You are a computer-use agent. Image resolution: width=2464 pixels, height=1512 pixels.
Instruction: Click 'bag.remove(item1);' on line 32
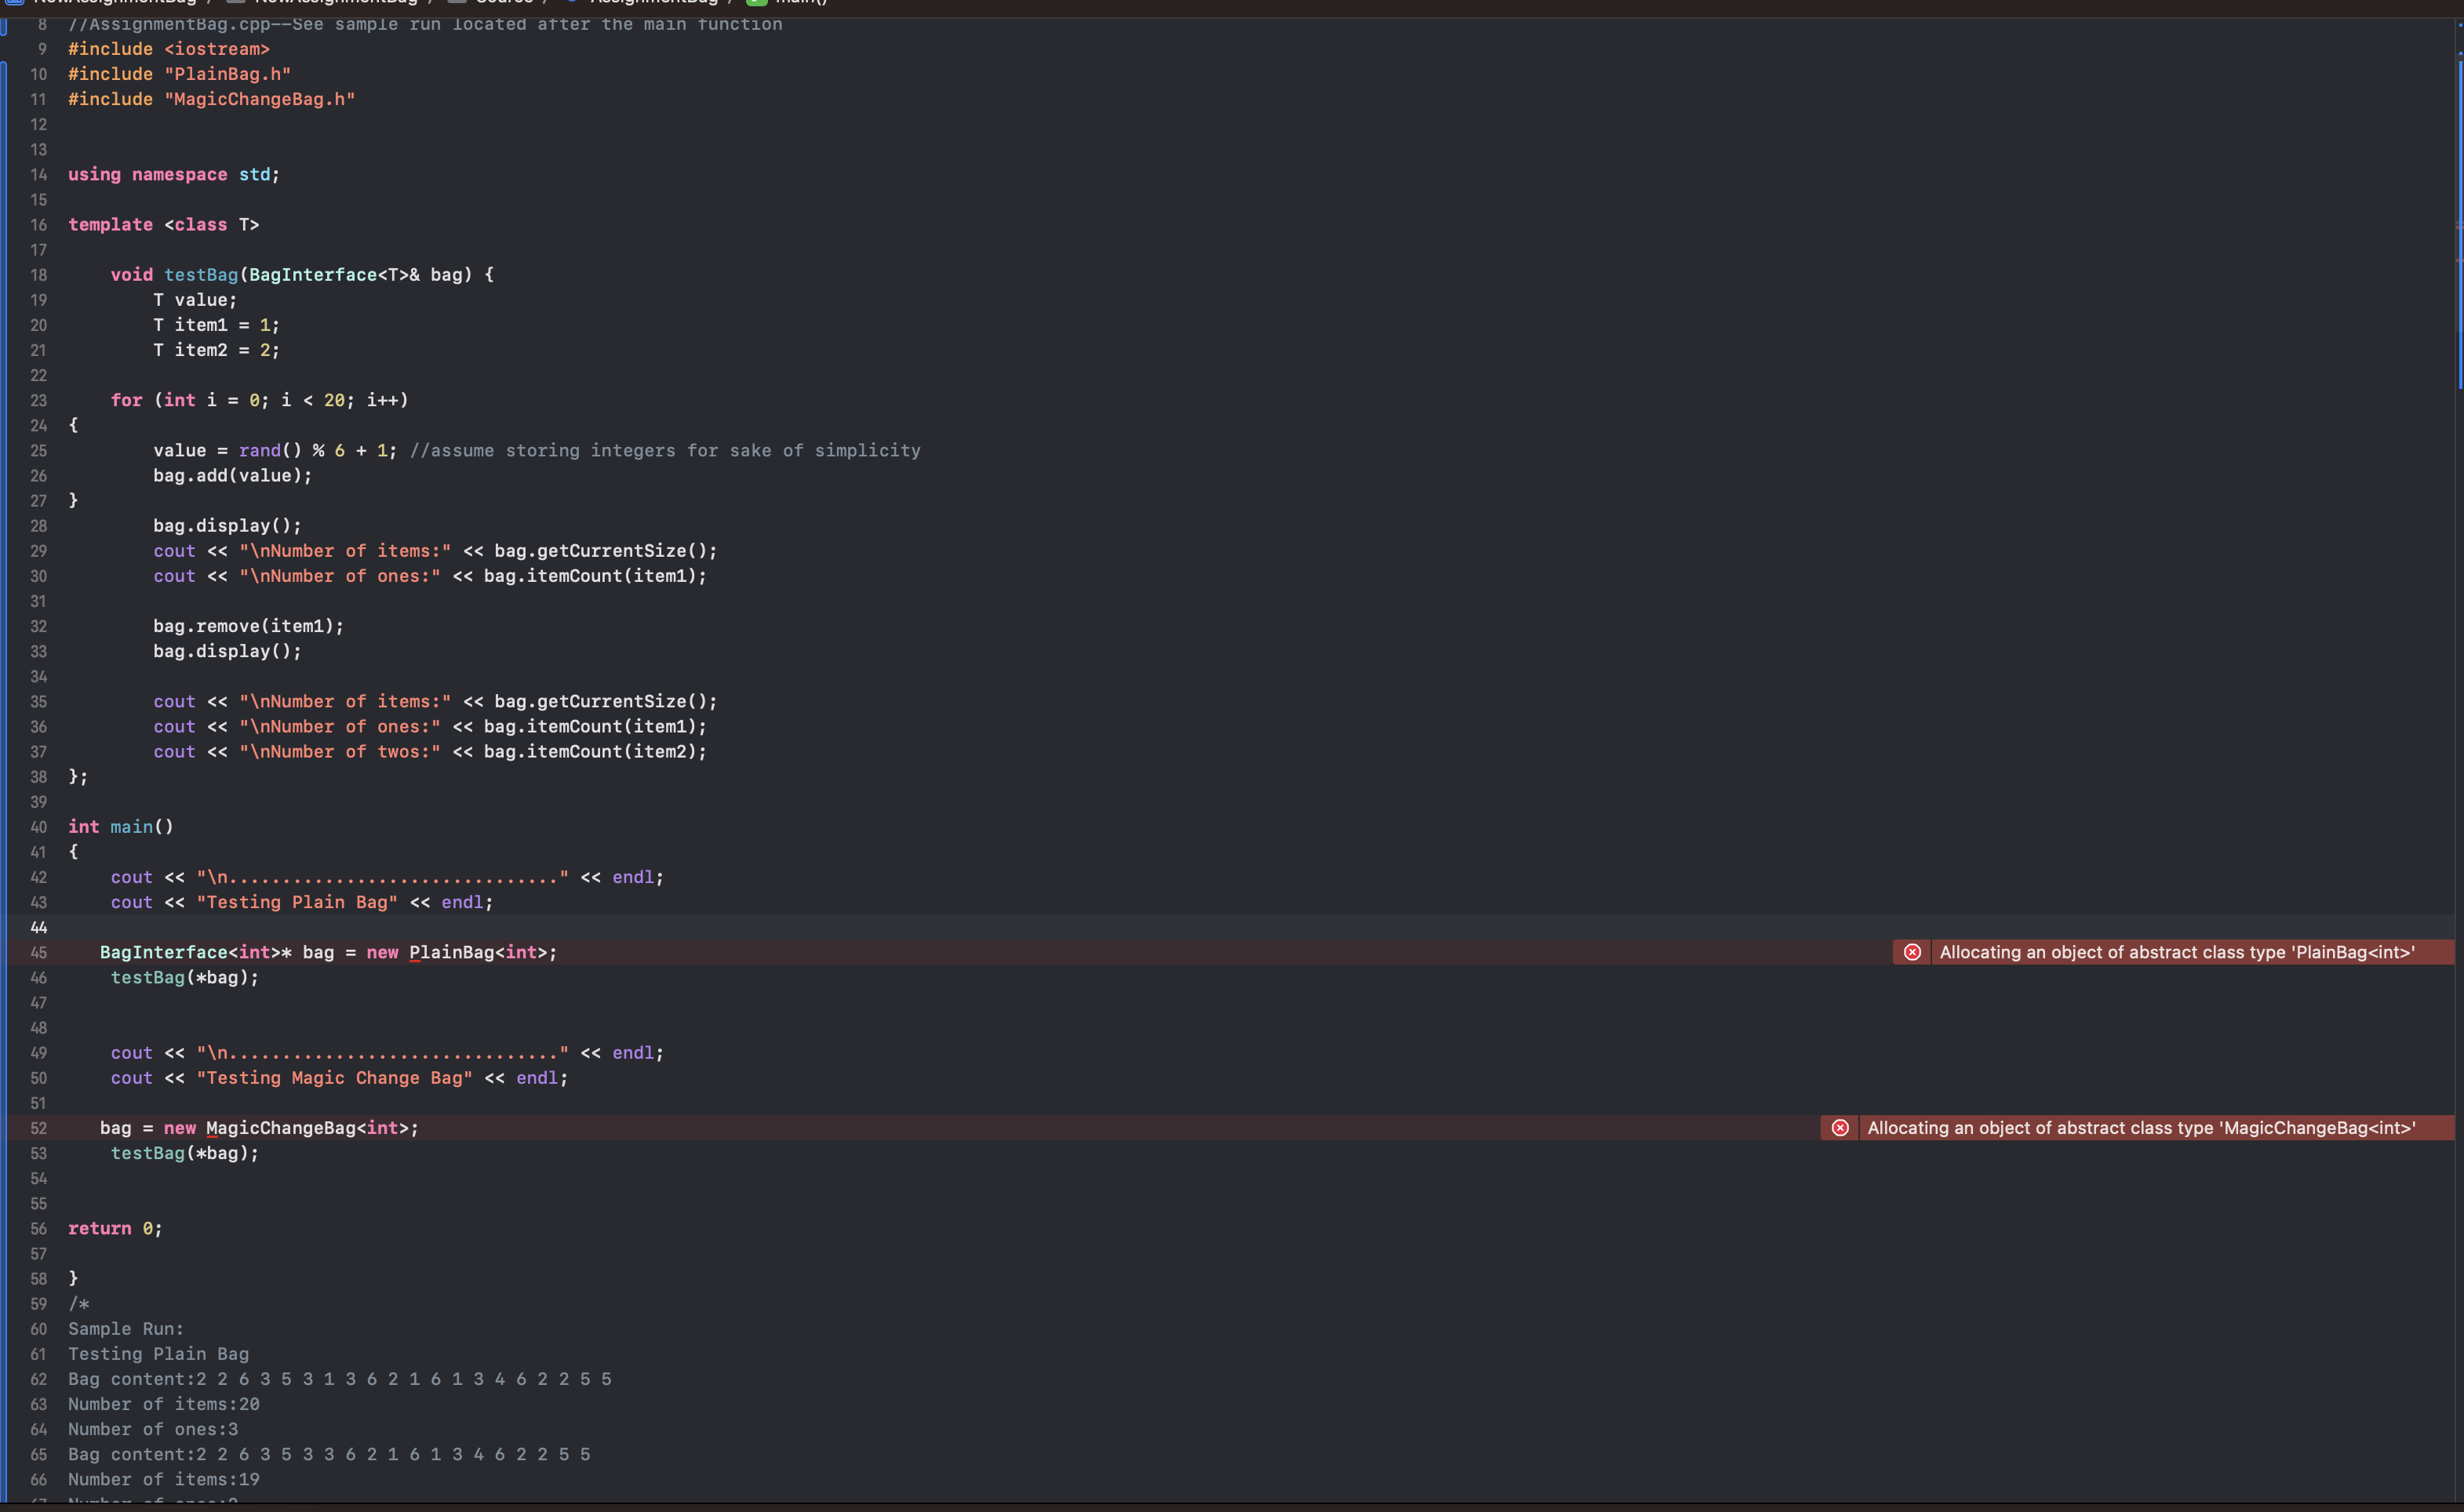(x=248, y=626)
